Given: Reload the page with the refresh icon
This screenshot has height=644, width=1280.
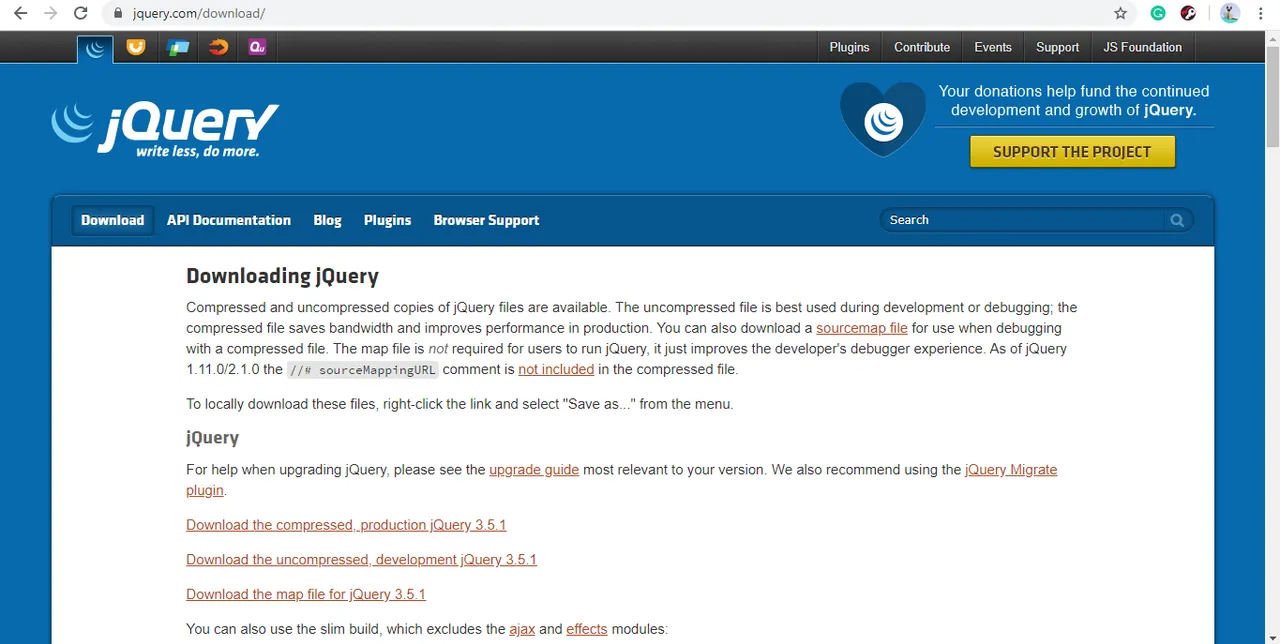Looking at the screenshot, I should click(81, 14).
